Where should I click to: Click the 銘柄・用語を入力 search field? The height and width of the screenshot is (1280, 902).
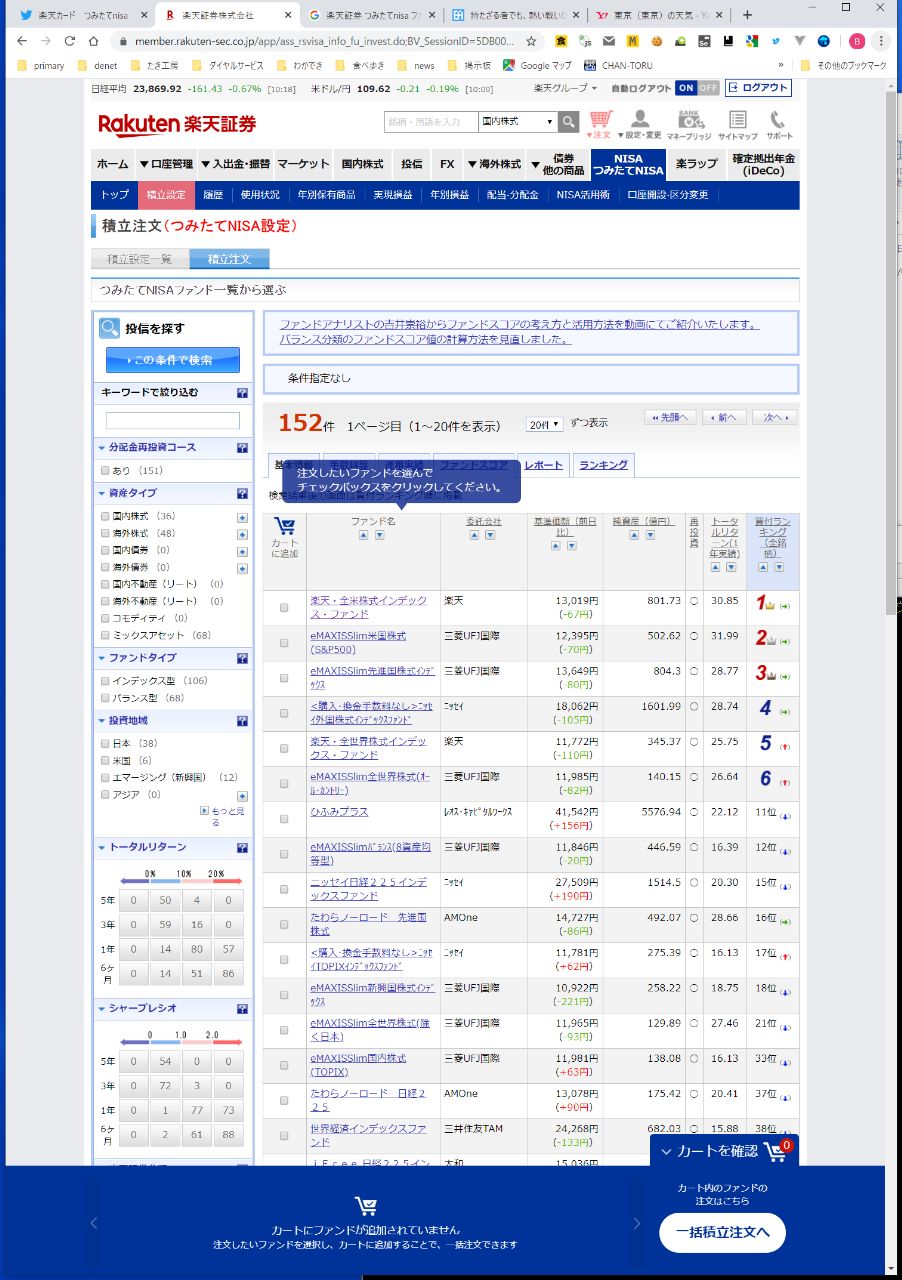(x=431, y=122)
